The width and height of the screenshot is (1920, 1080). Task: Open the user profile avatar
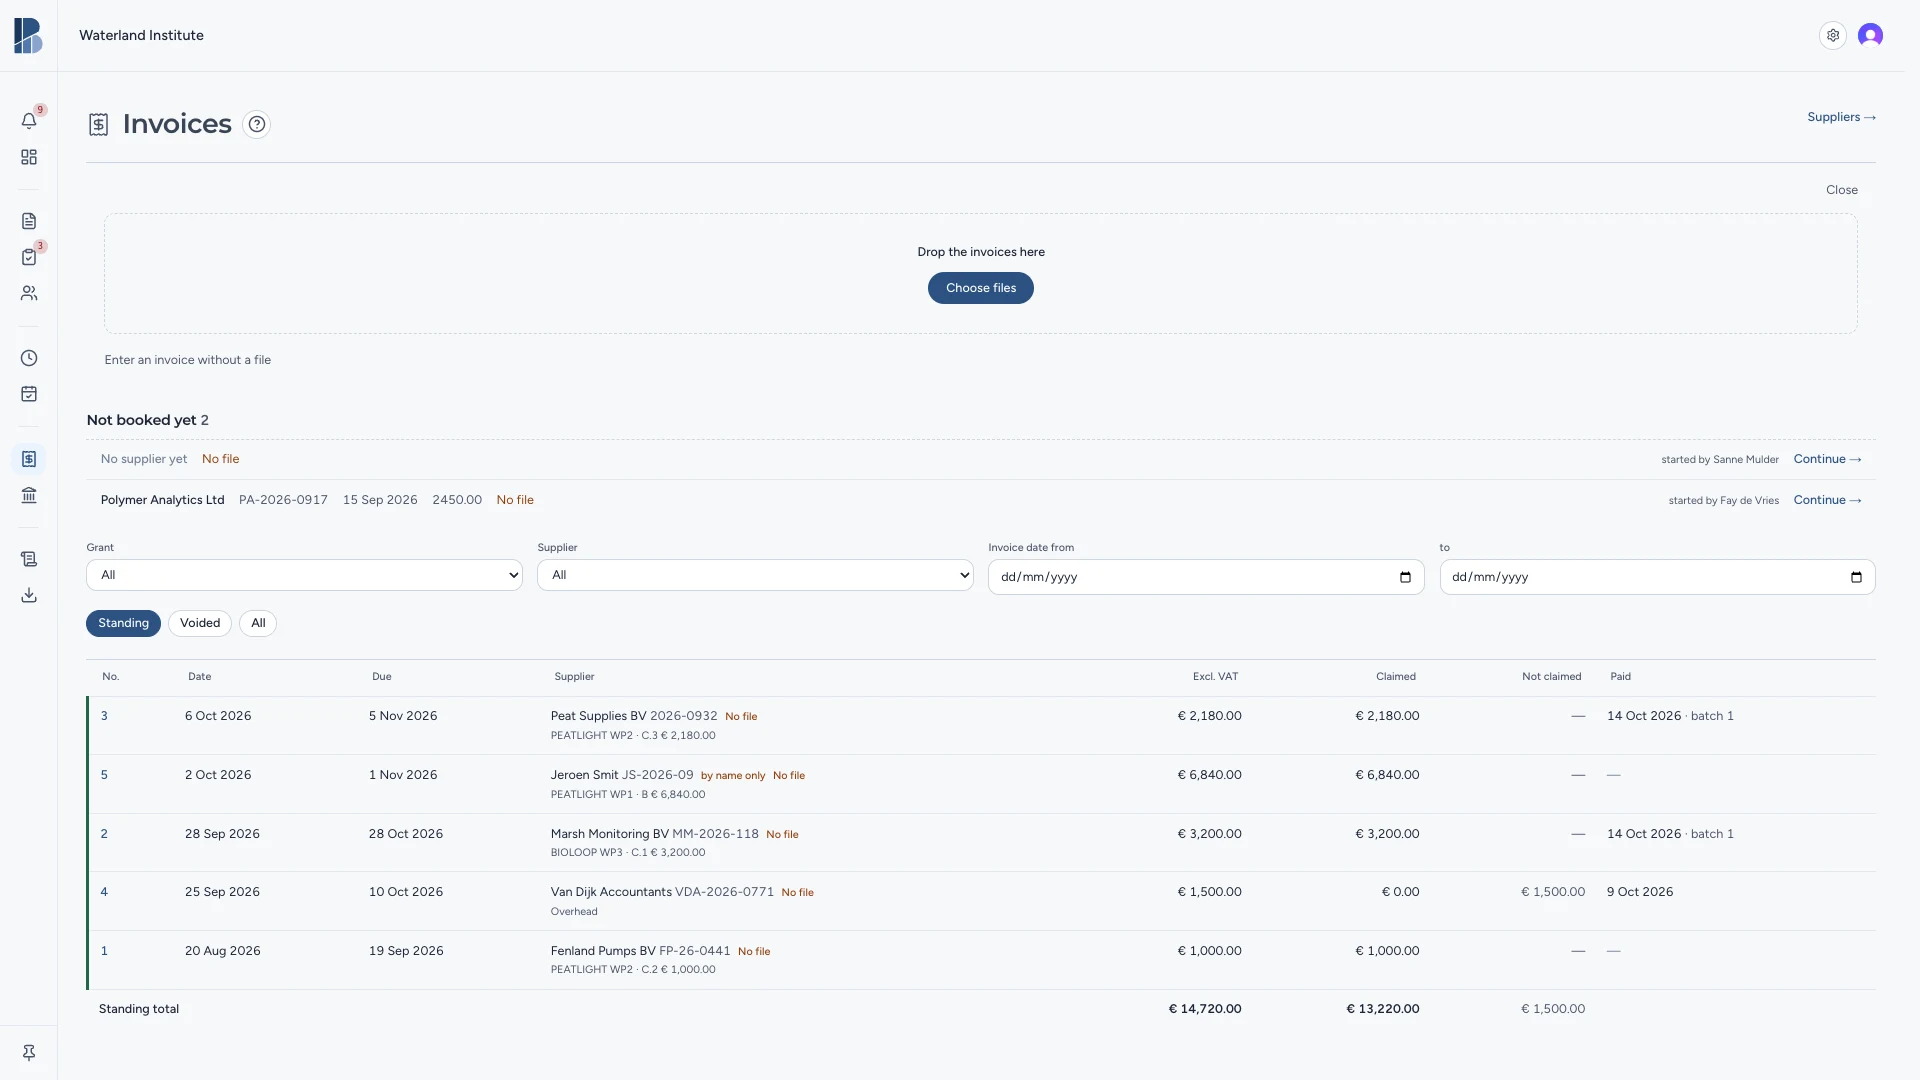coord(1871,35)
